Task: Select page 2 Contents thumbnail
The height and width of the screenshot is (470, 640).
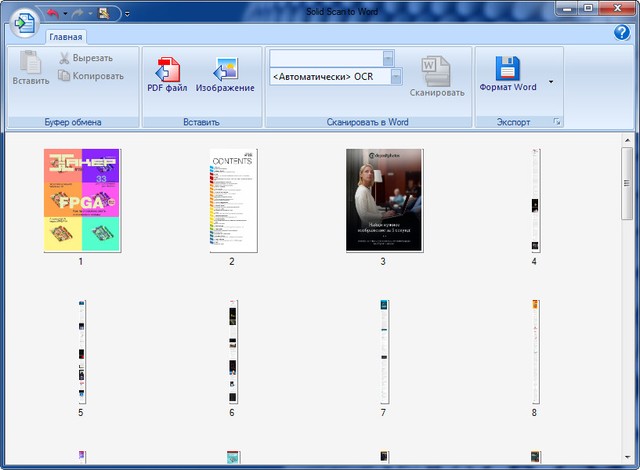Action: coord(232,200)
